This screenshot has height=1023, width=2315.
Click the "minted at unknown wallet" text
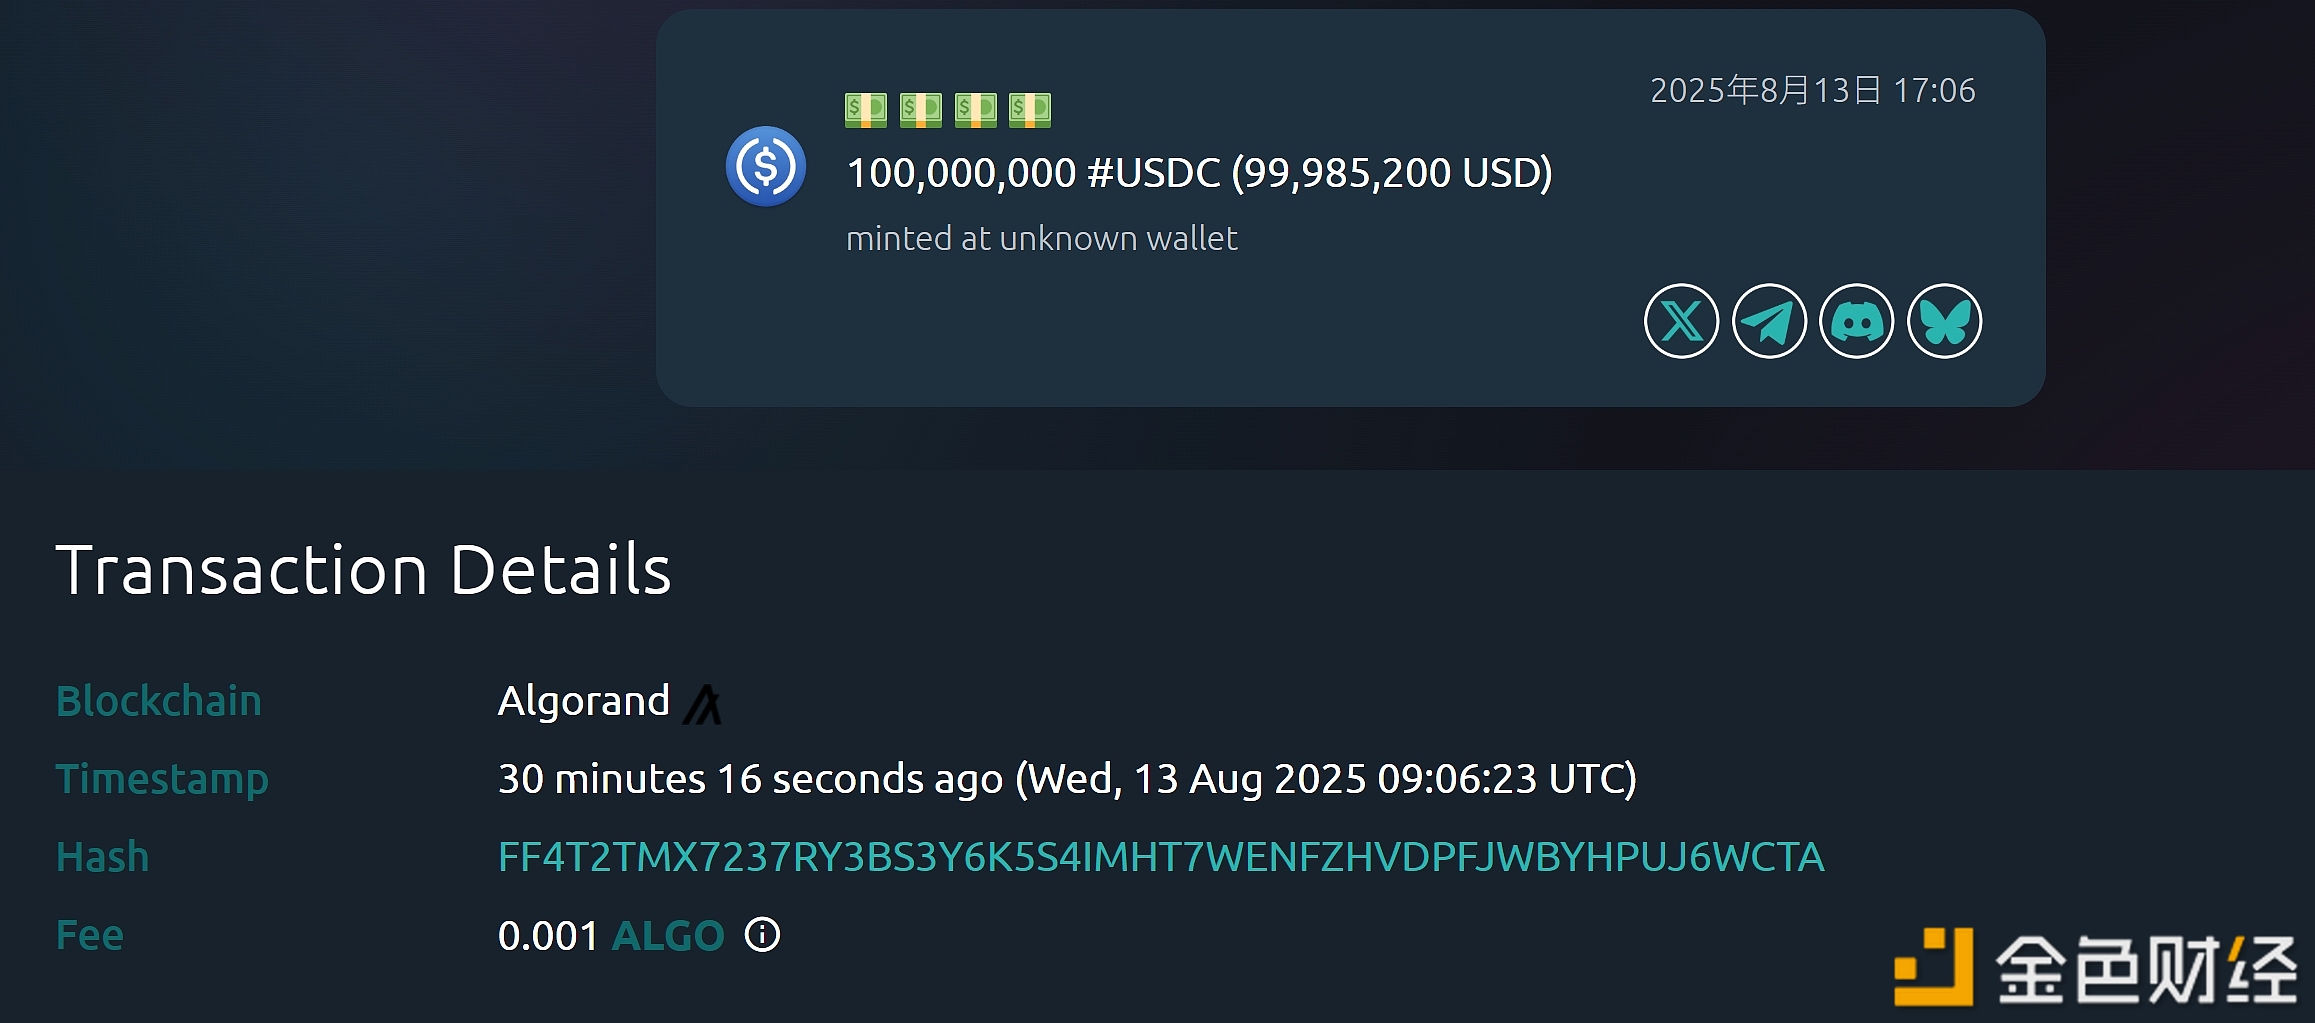1041,239
